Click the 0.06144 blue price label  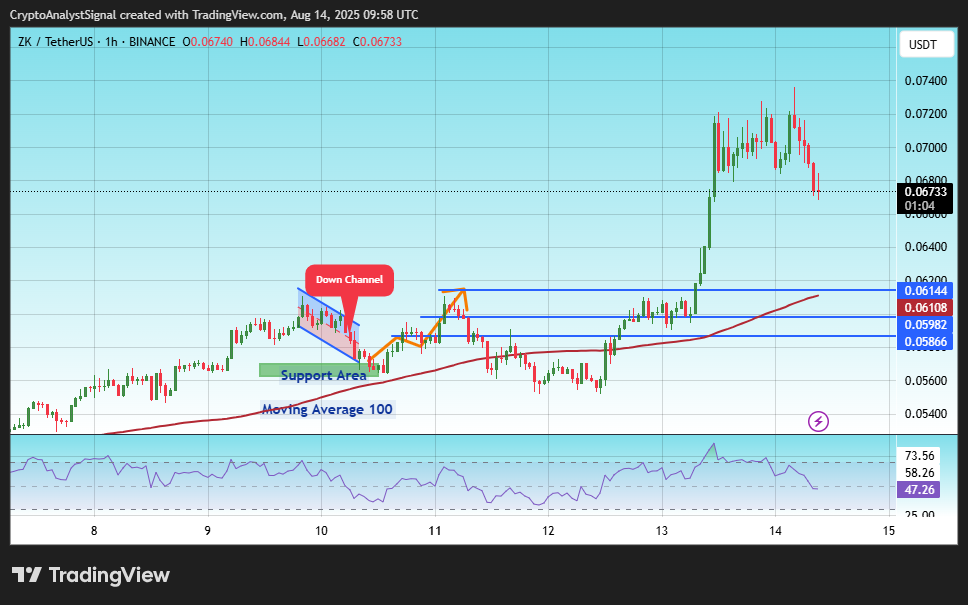[x=925, y=291]
